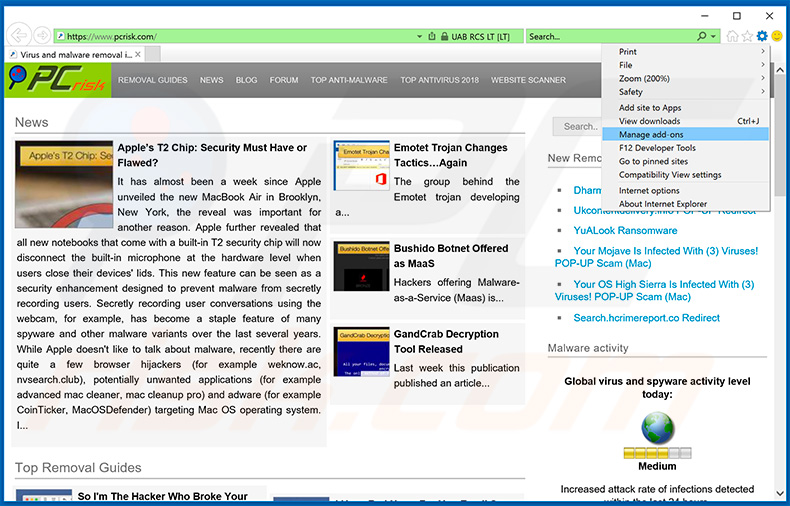Open Your Mojave Is Infected link
The width and height of the screenshot is (790, 506).
point(656,257)
